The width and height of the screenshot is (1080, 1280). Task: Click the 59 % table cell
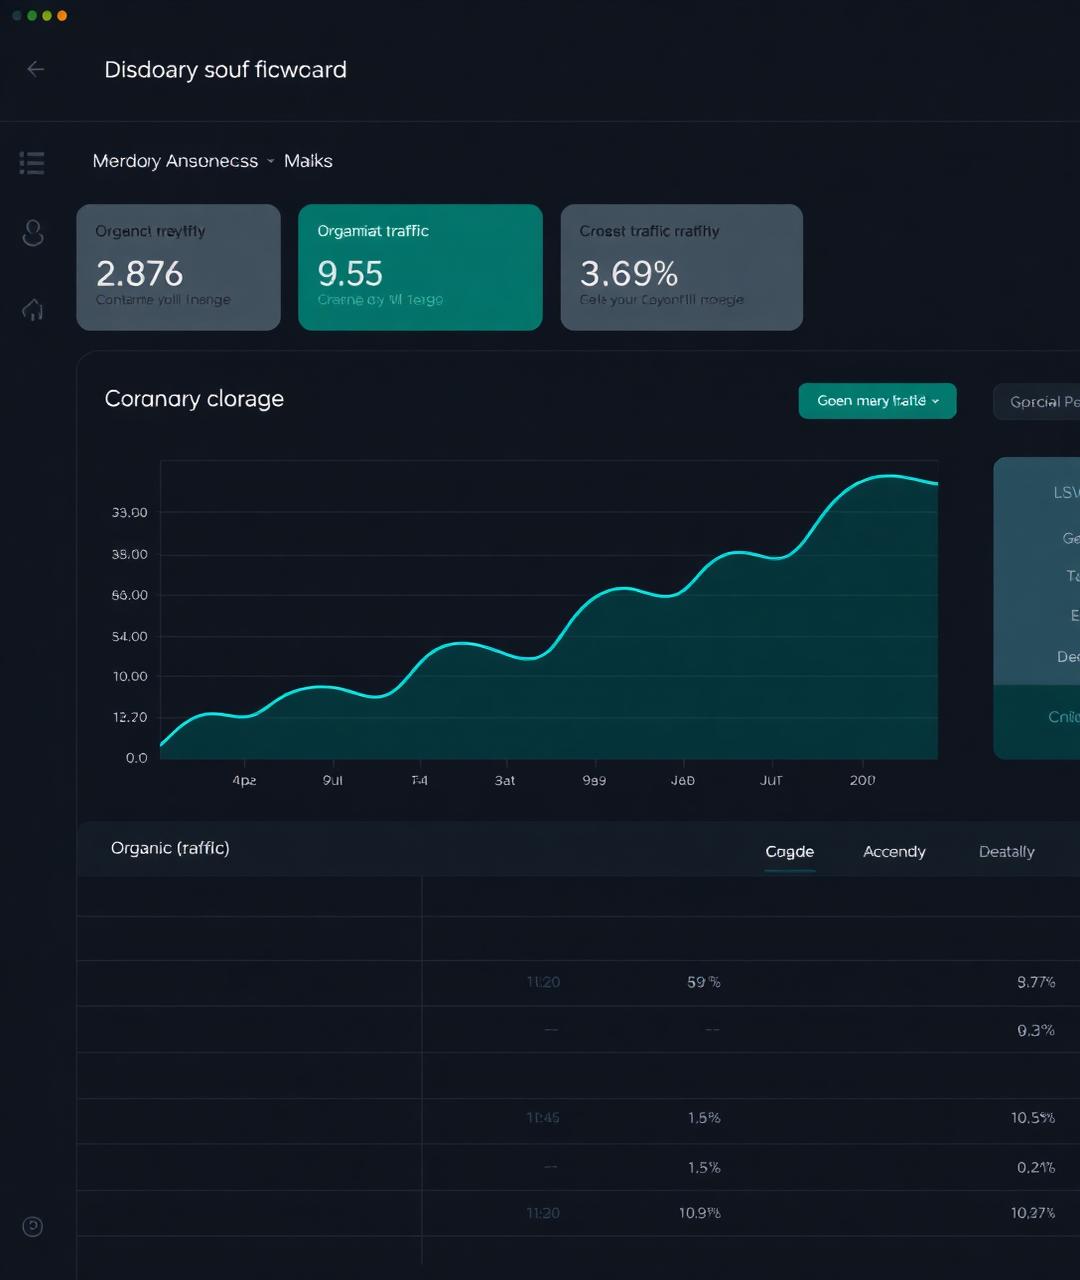pyautogui.click(x=704, y=983)
